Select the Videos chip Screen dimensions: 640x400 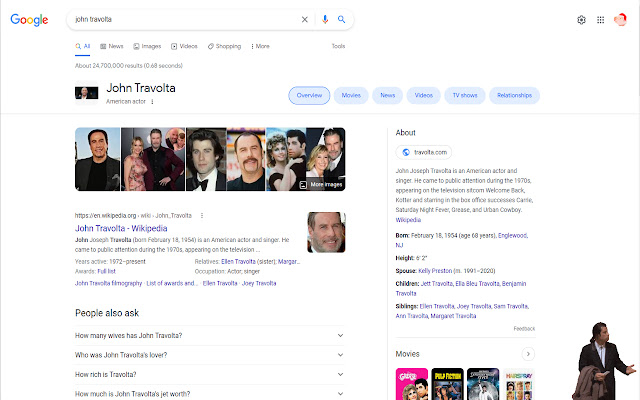click(424, 96)
